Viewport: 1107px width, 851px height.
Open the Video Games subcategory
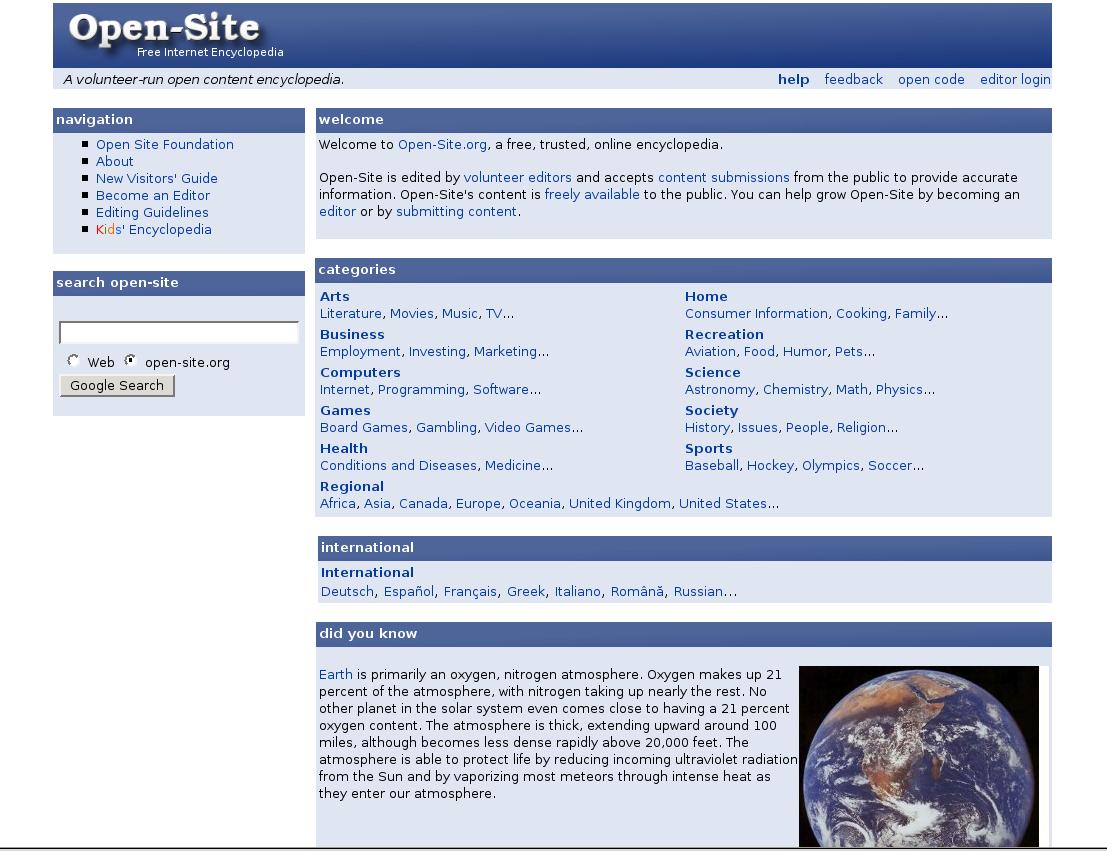pos(527,427)
